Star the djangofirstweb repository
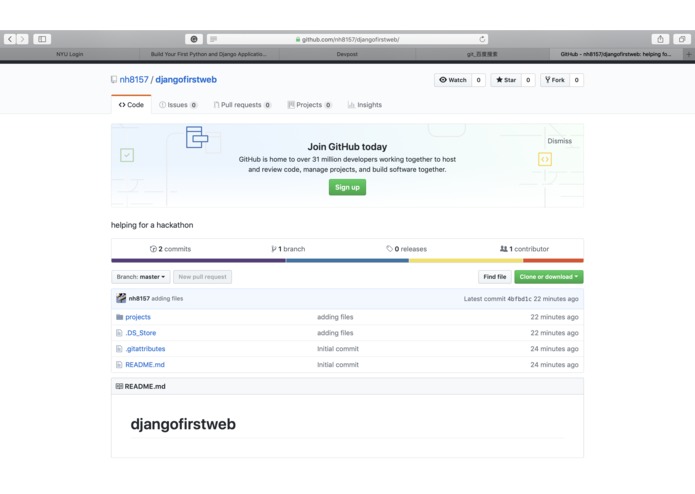 [506, 80]
